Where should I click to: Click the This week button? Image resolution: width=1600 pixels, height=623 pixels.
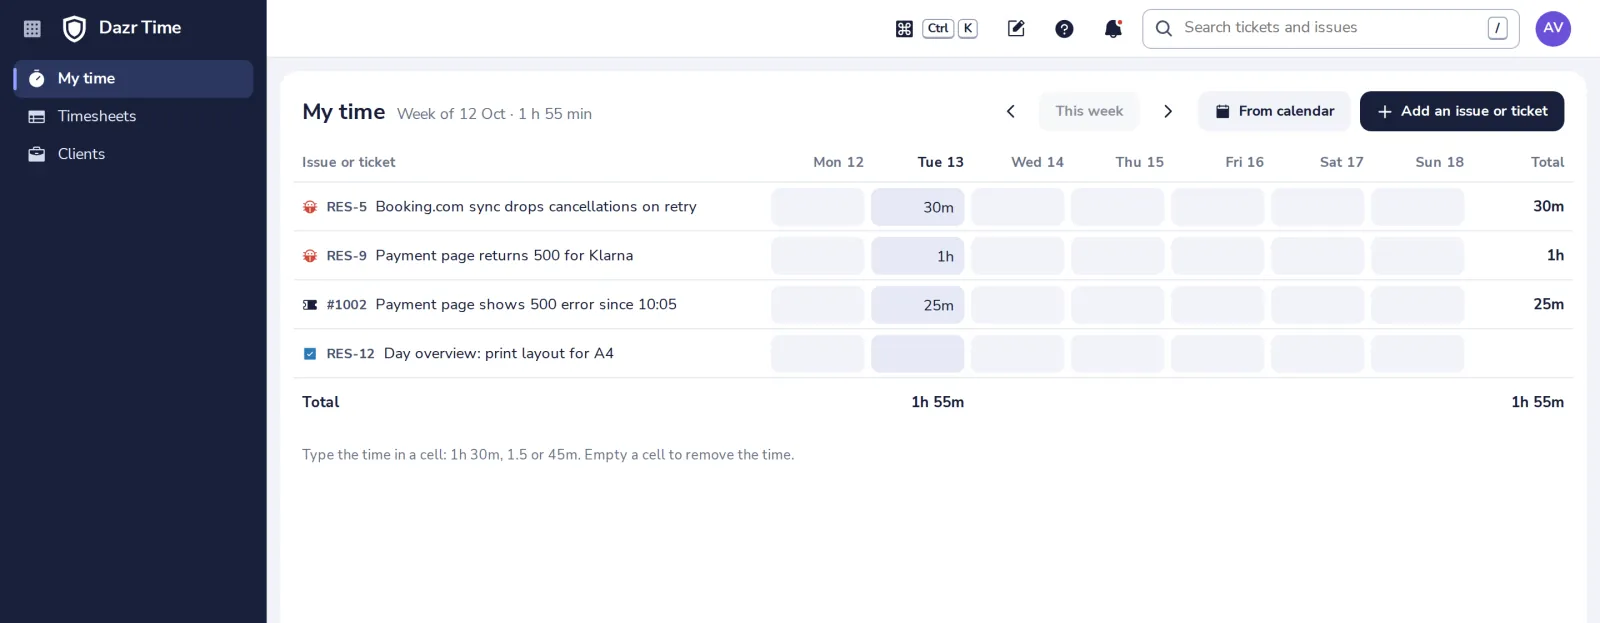(x=1089, y=111)
